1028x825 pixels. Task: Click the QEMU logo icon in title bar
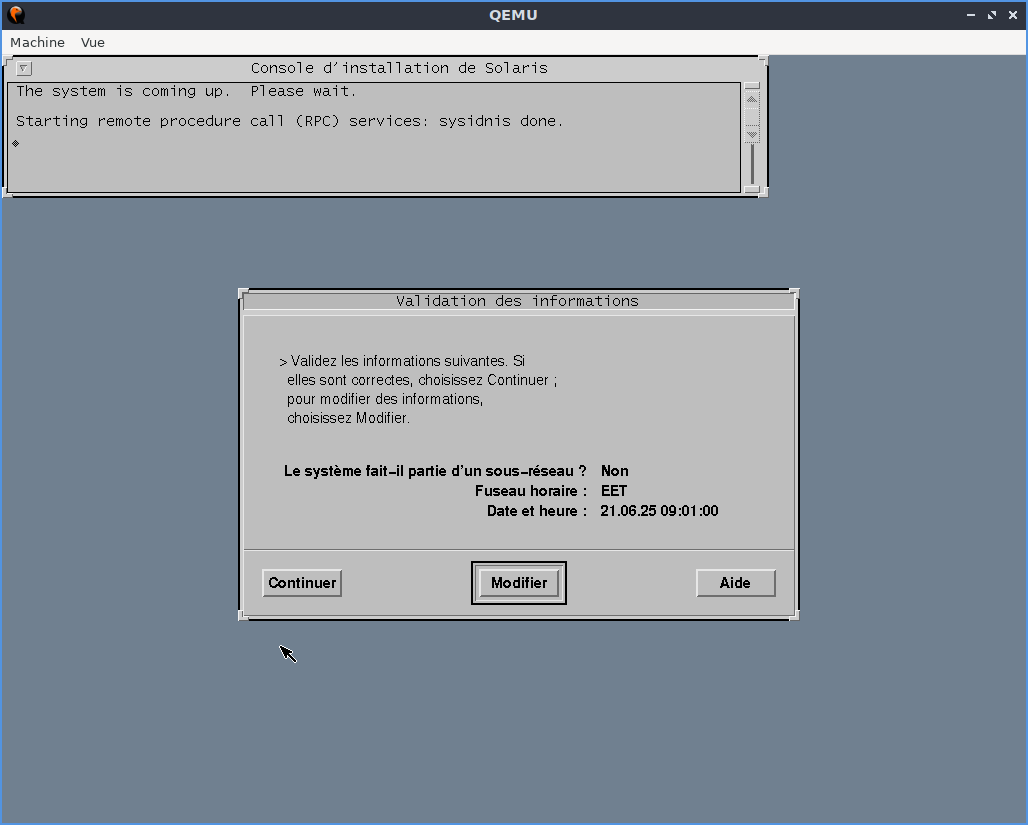(x=16, y=14)
